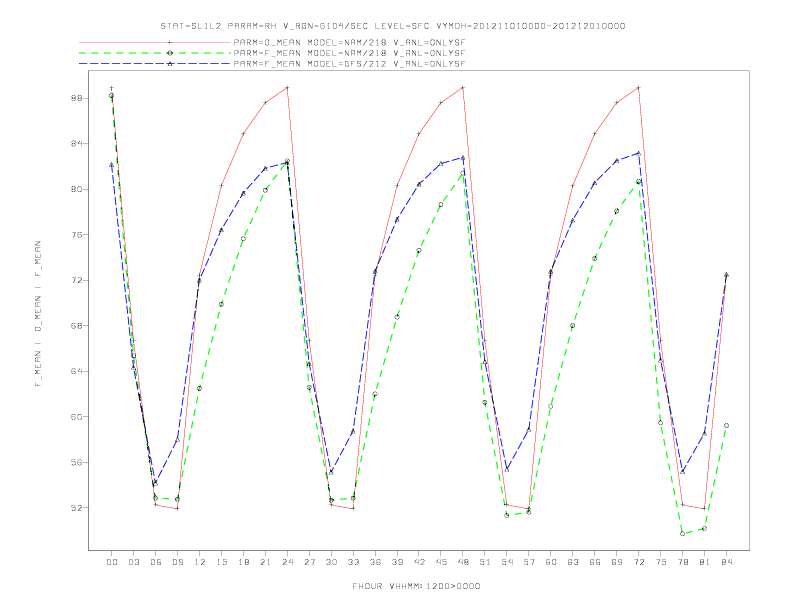This screenshot has height=612, width=792.
Task: Click x-axis tick label 12
Action: (x=200, y=562)
